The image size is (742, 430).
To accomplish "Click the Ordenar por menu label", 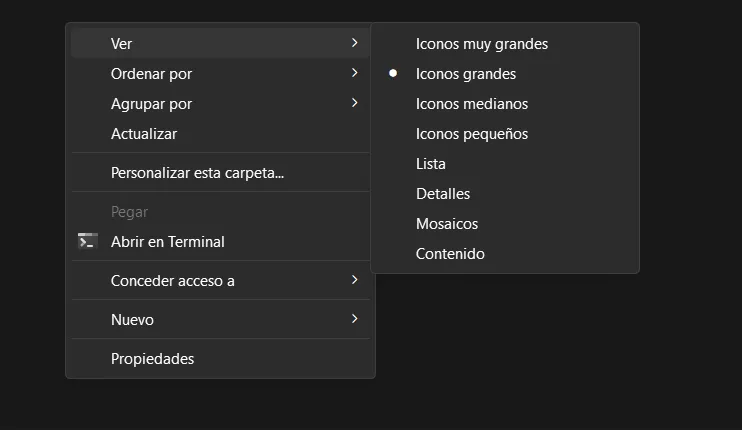I will pyautogui.click(x=151, y=74).
